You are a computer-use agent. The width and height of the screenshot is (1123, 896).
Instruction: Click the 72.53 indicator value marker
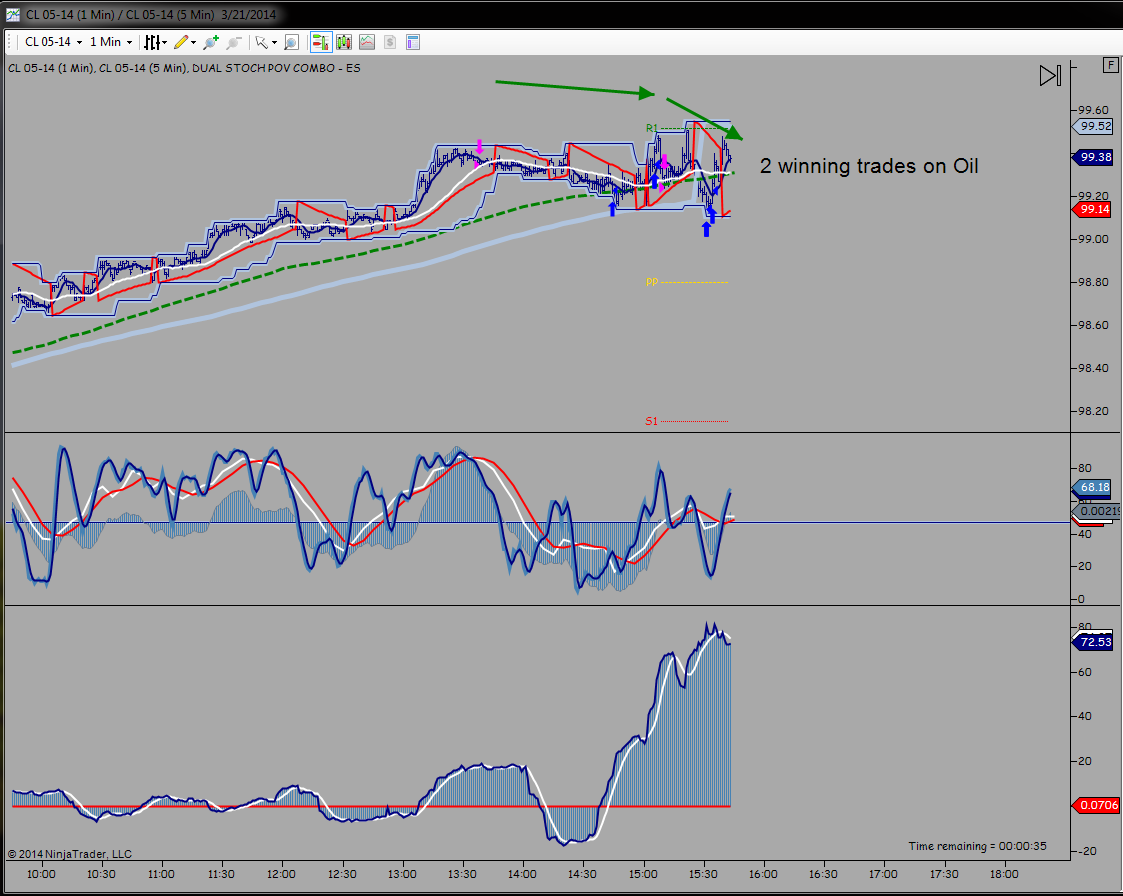(x=1093, y=642)
